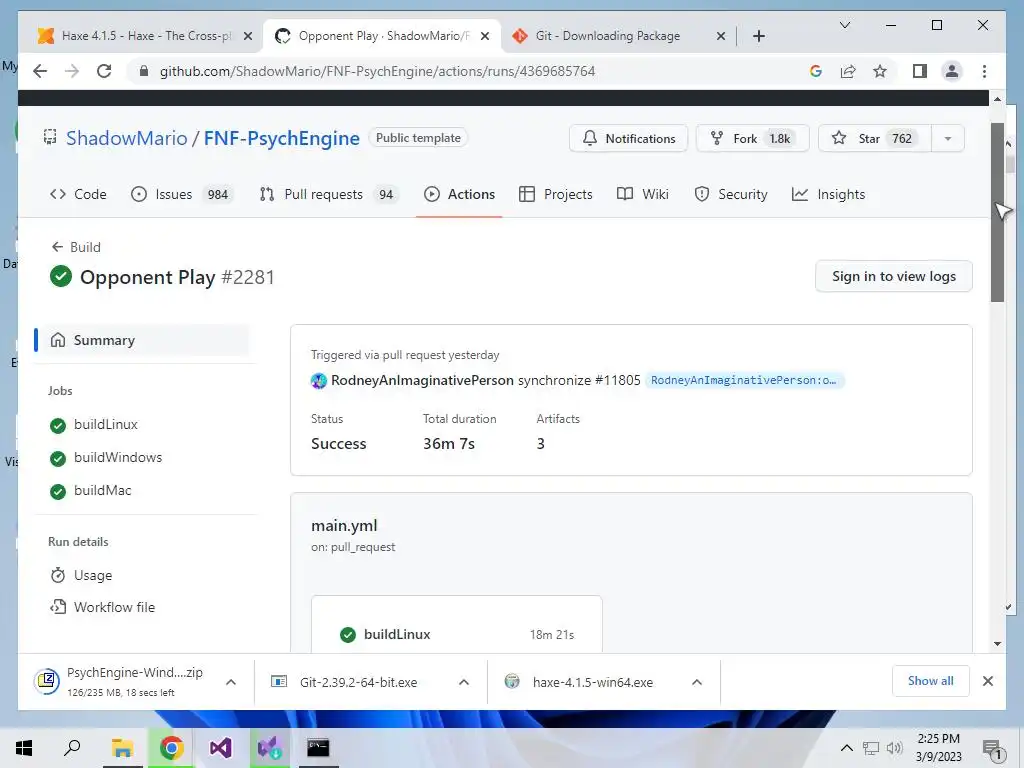This screenshot has height=768, width=1024.
Task: Click Show all downloads
Action: (x=930, y=681)
